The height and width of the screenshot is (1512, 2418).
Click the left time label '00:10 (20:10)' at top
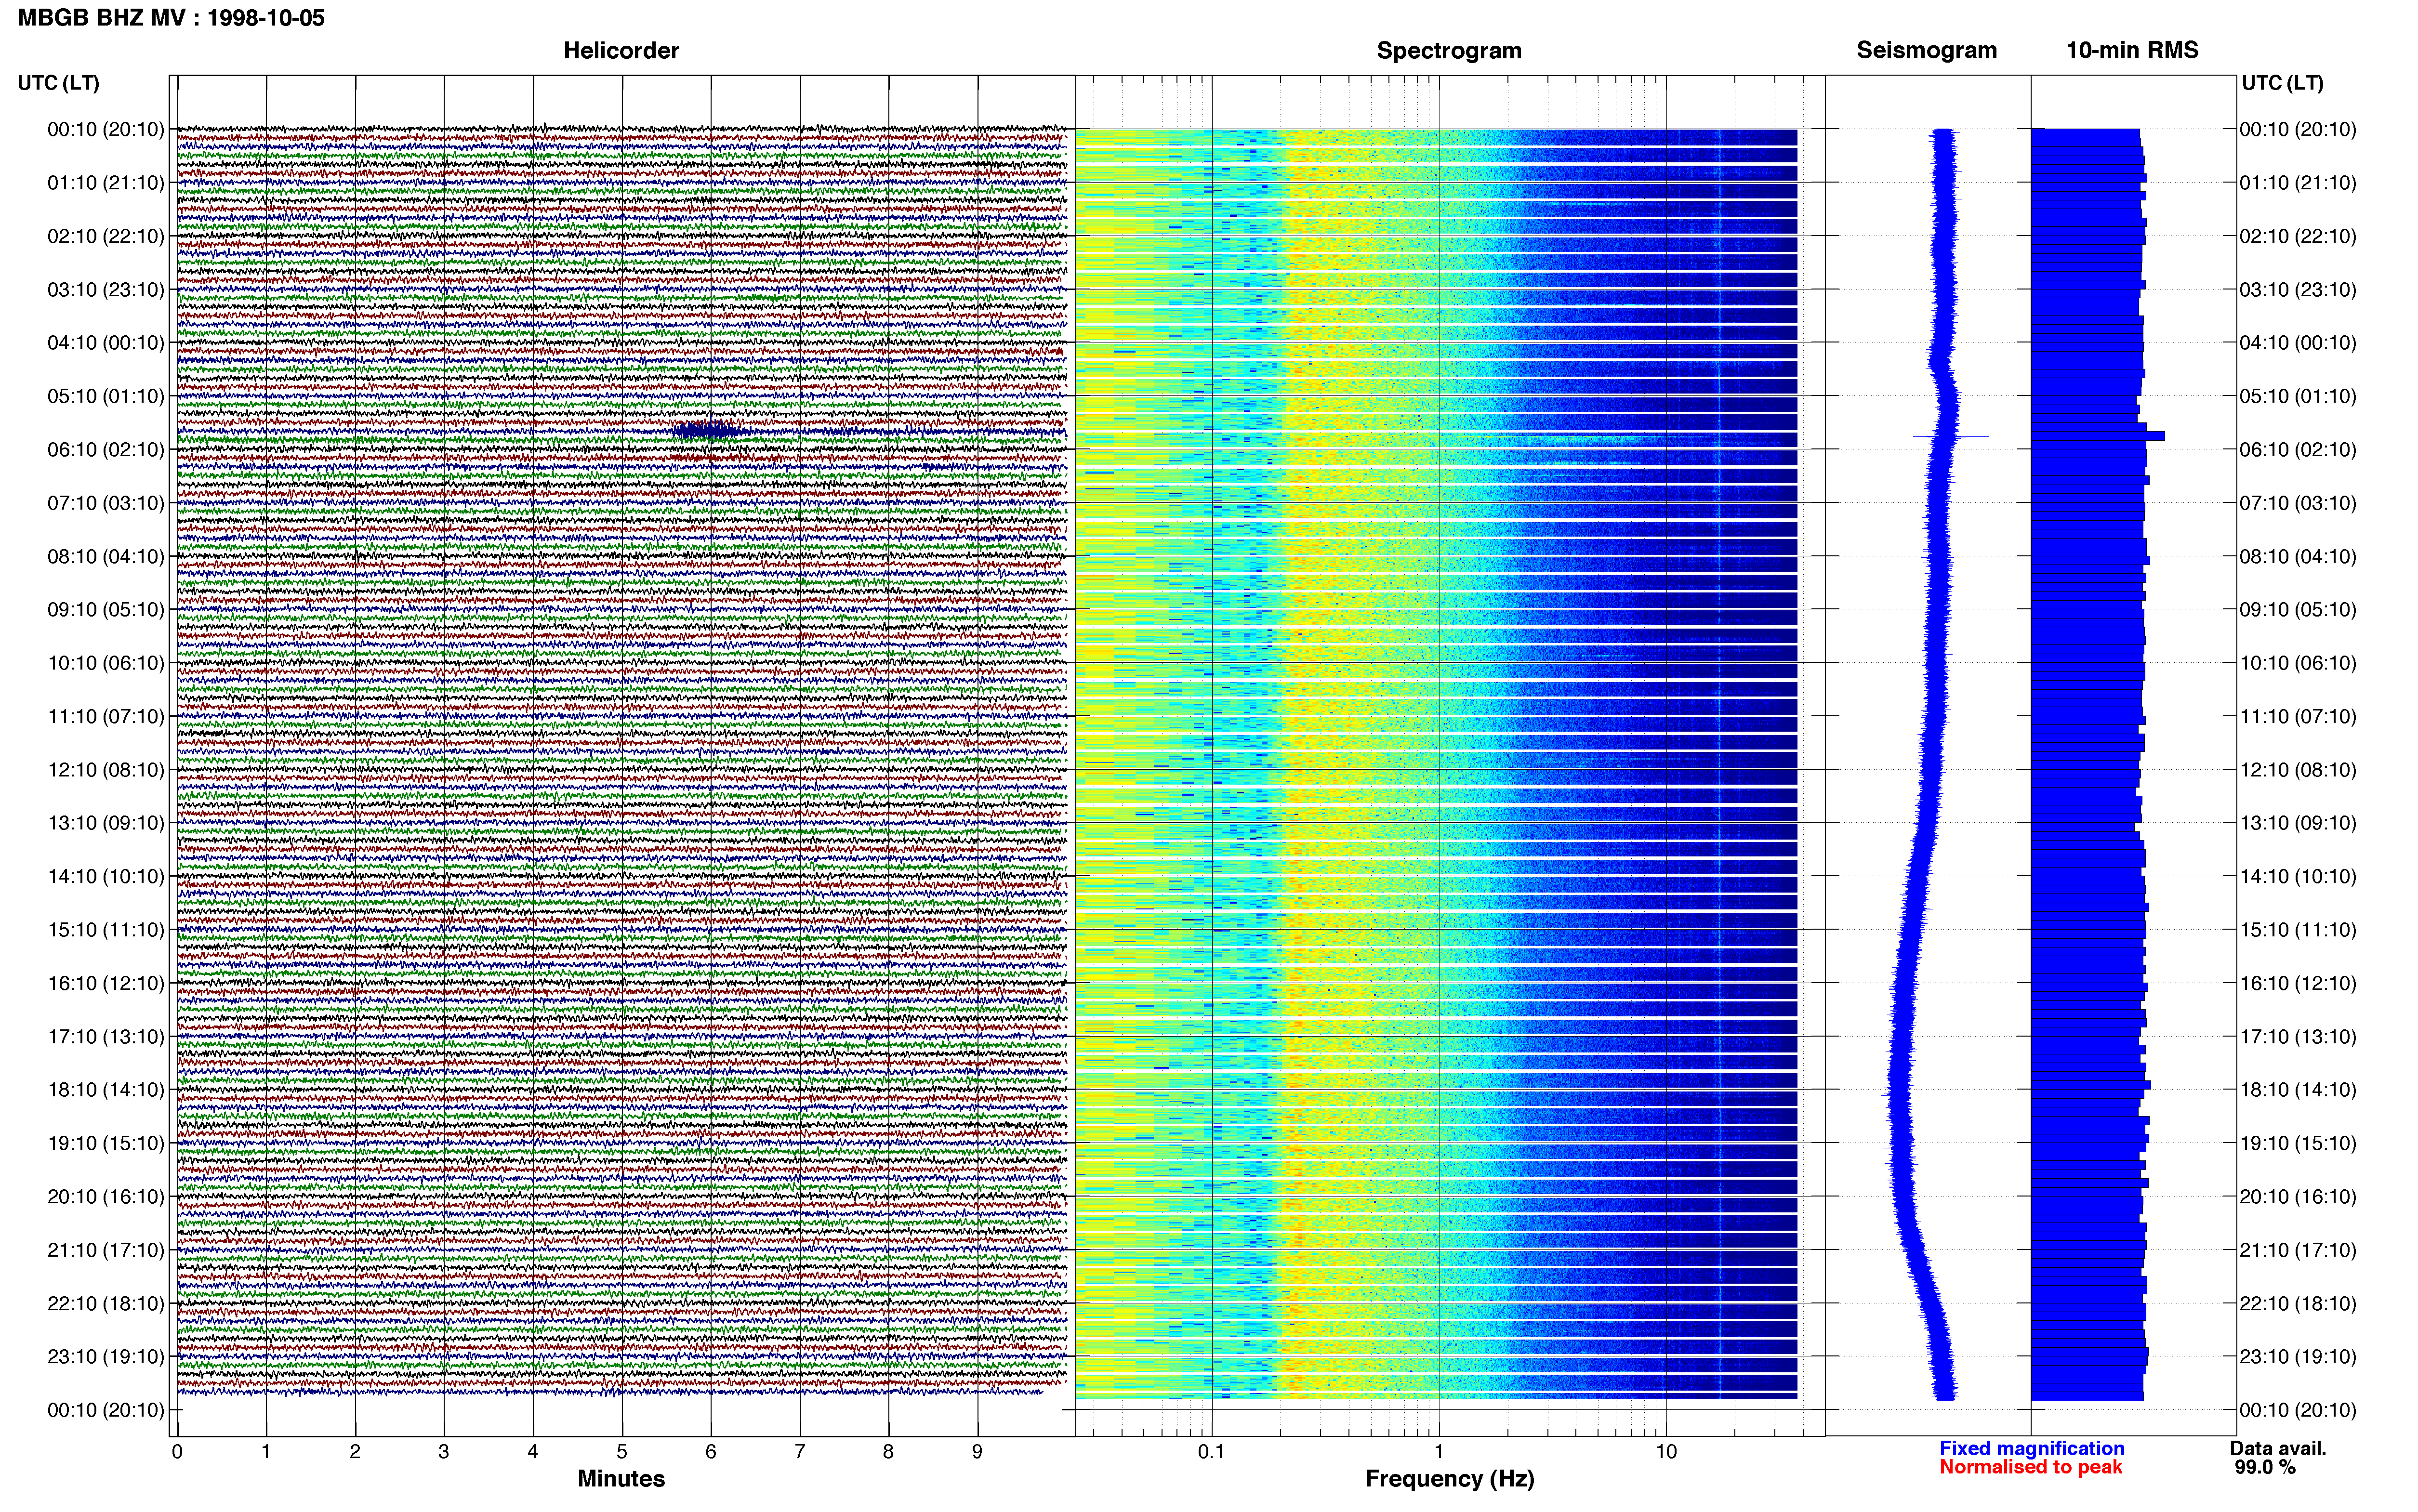pyautogui.click(x=105, y=129)
